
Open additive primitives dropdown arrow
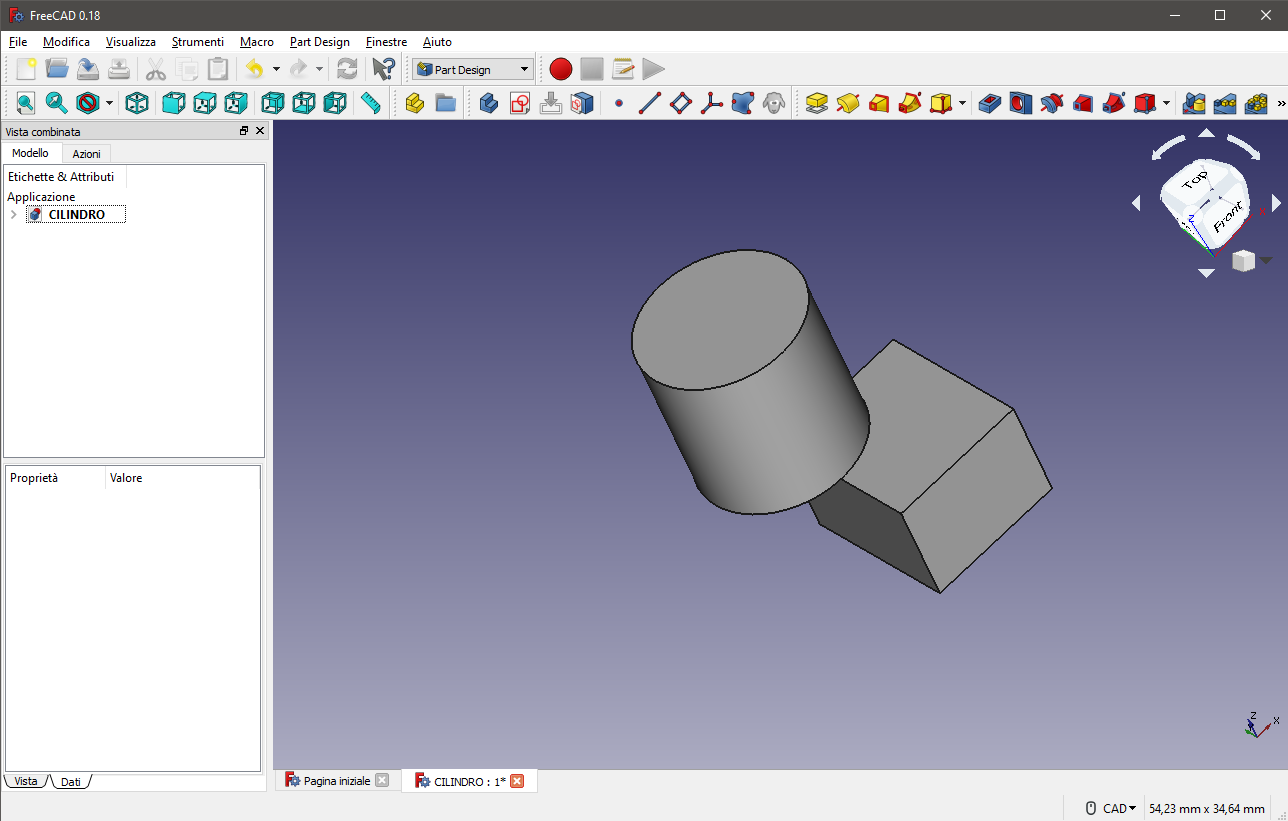(x=962, y=103)
